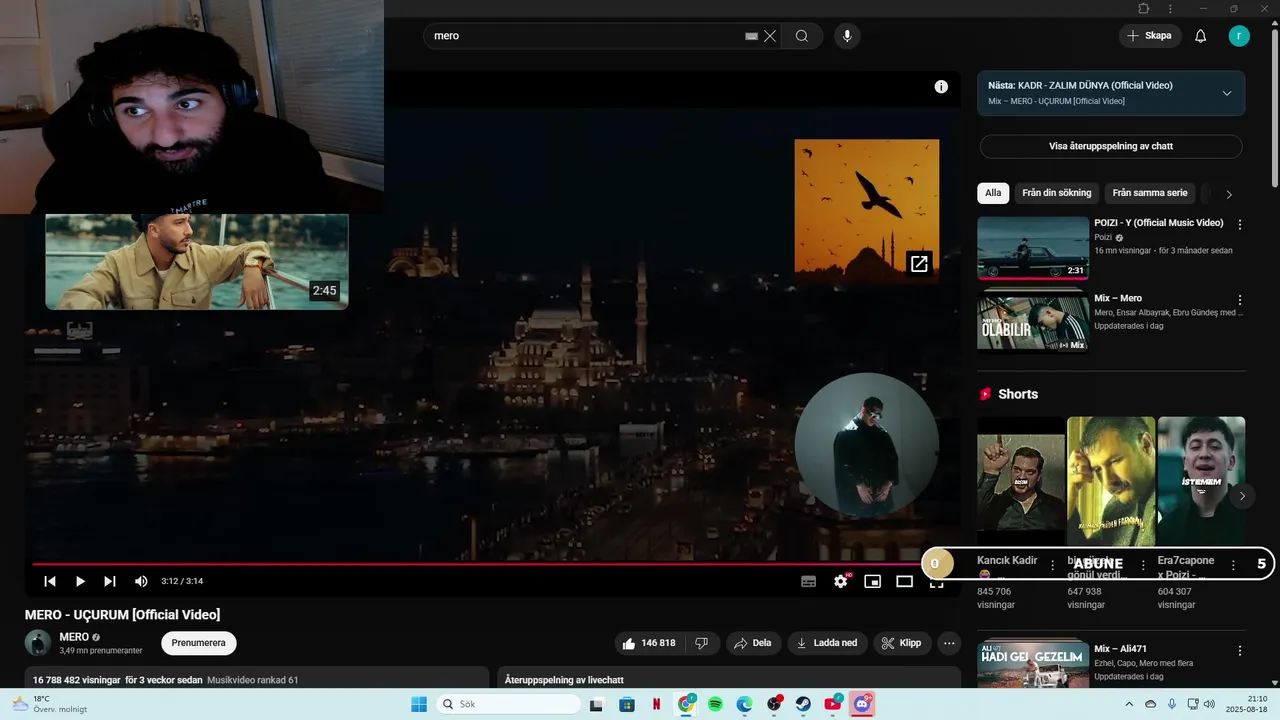Play the video
Screen dimensions: 1280x720
point(80,581)
